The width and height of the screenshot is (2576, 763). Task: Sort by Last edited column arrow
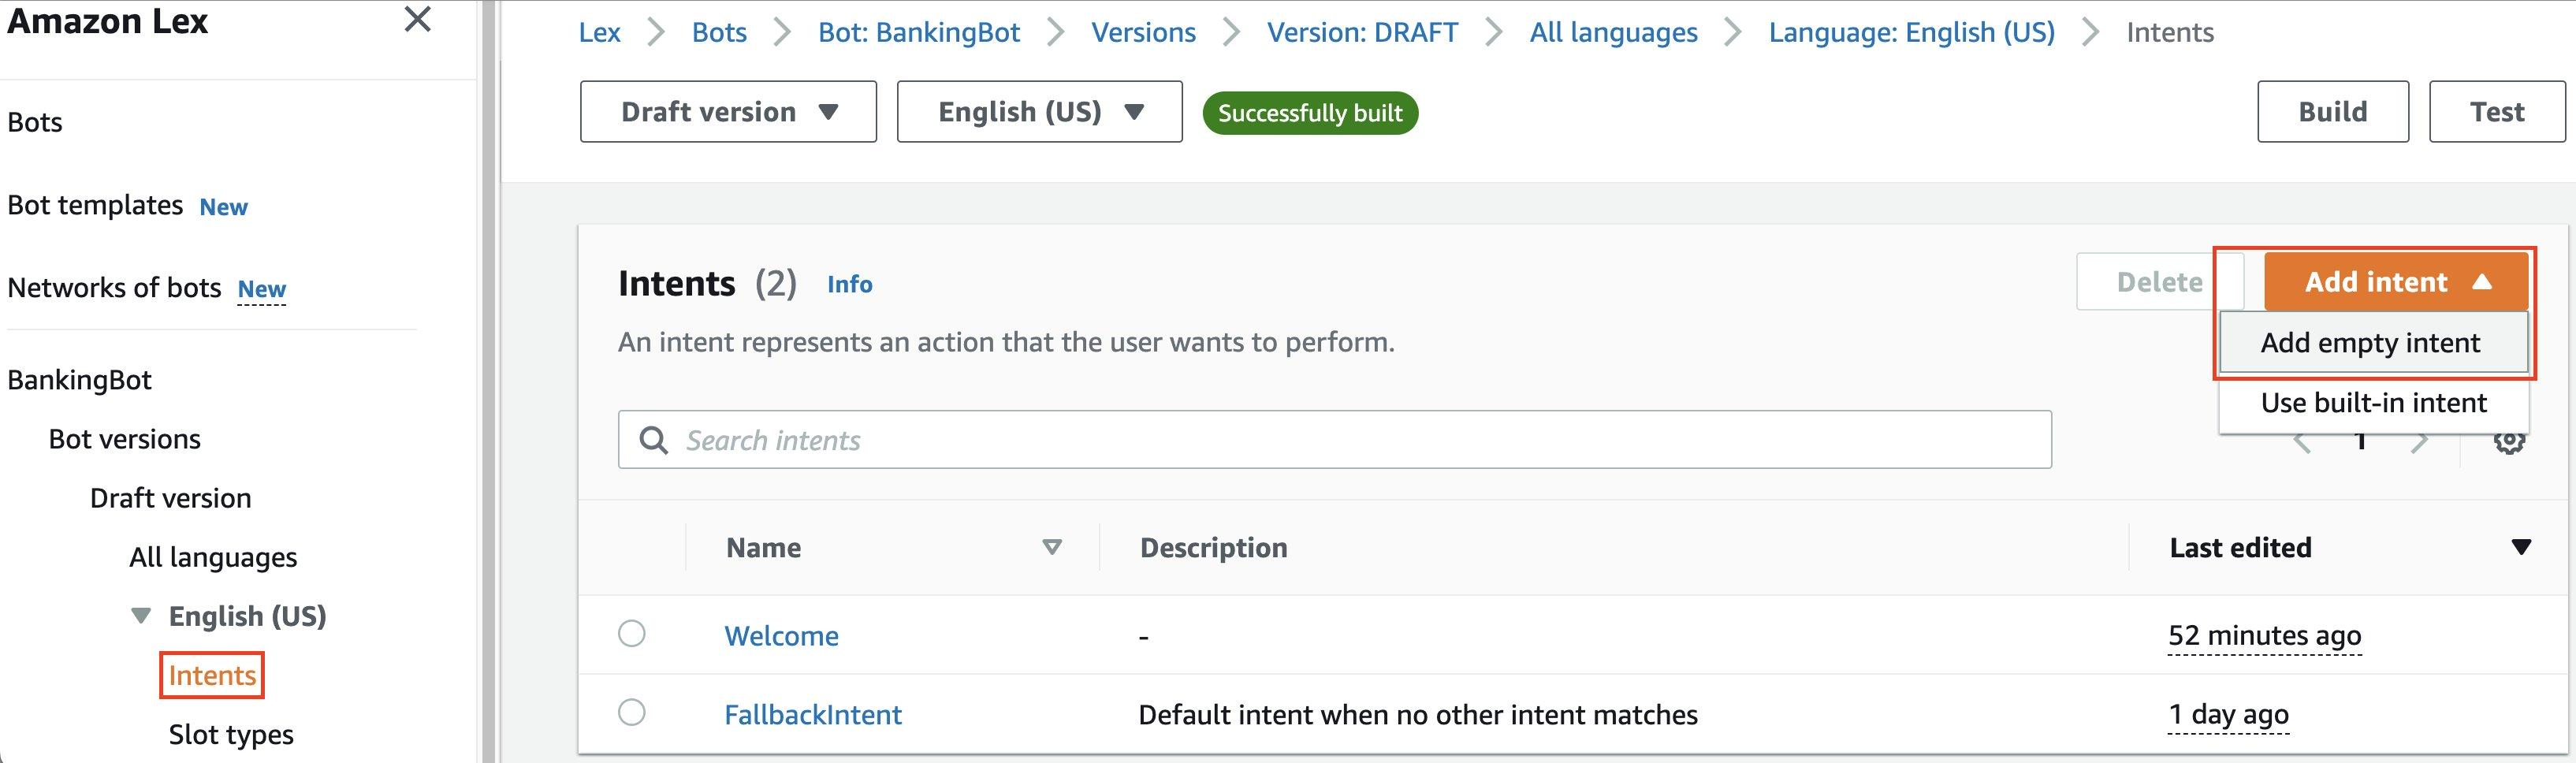coord(2521,547)
